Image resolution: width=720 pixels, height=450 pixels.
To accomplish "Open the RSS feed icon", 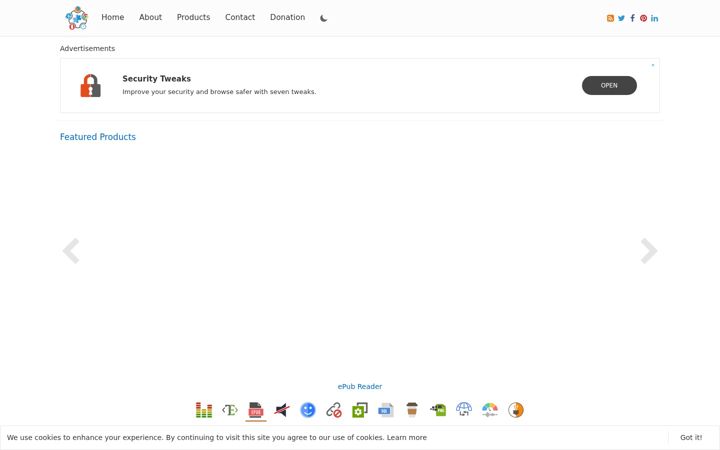I will (x=610, y=18).
